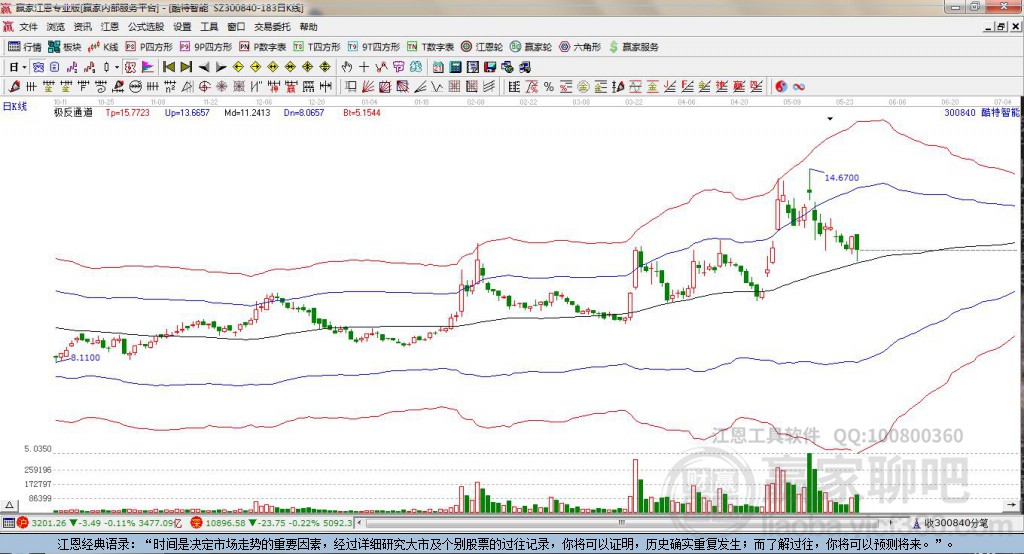1024x554 pixels.
Task: Select the red fan lines drawing tool
Action: (x=368, y=86)
